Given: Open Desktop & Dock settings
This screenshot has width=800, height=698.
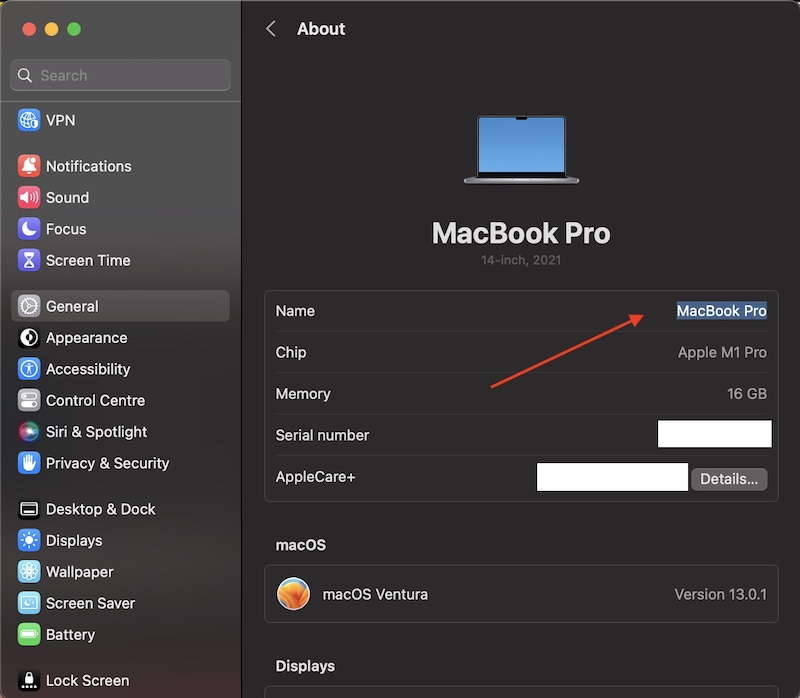Looking at the screenshot, I should point(100,509).
